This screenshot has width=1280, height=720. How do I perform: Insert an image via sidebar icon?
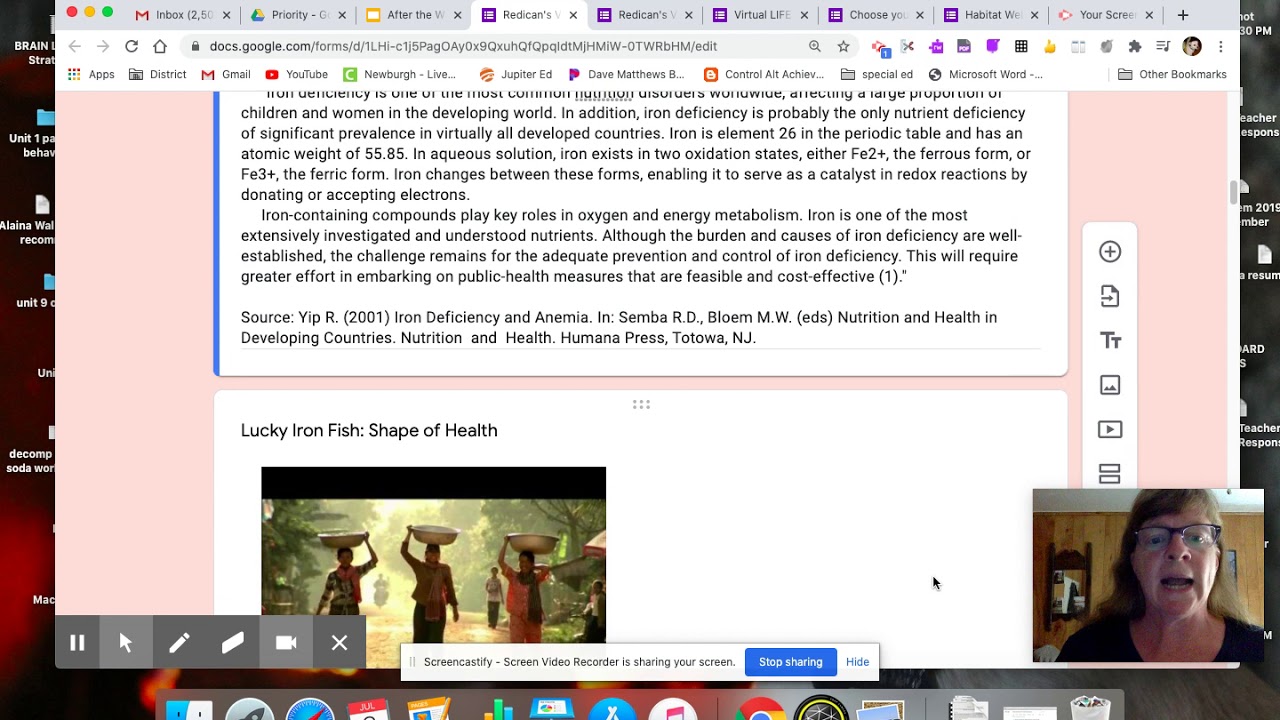coord(1110,385)
